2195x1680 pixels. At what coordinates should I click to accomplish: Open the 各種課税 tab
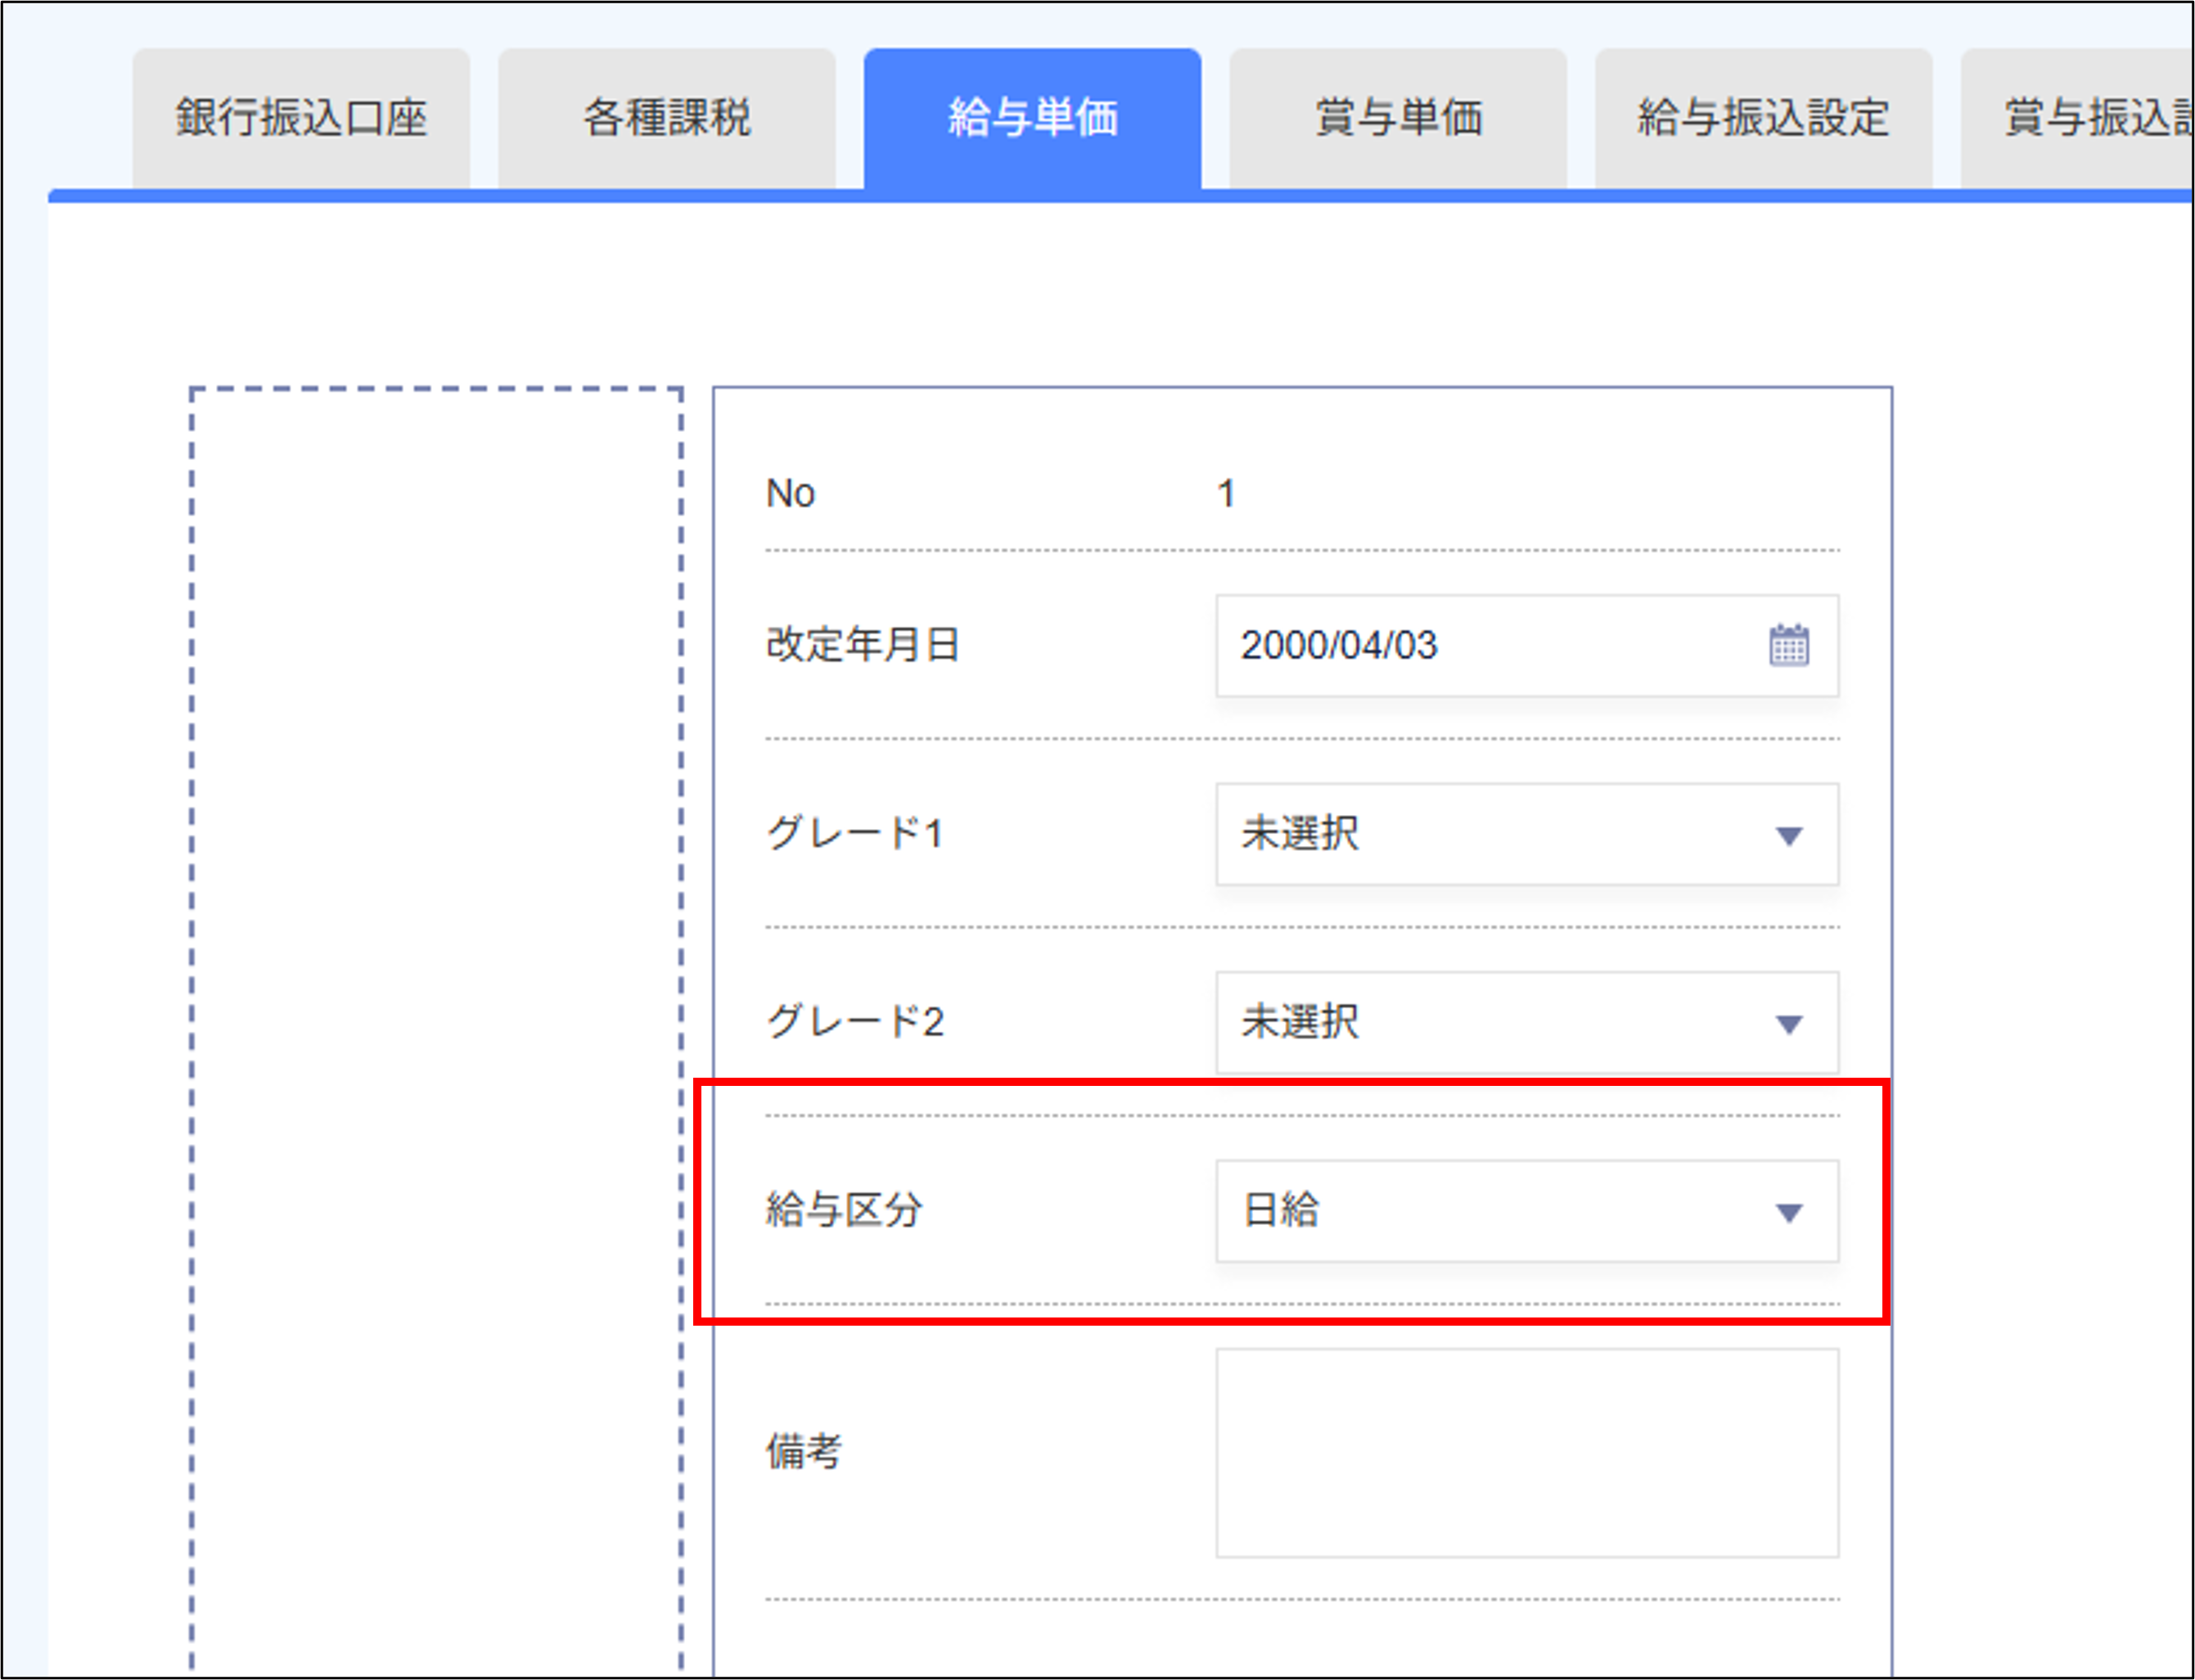pos(667,117)
